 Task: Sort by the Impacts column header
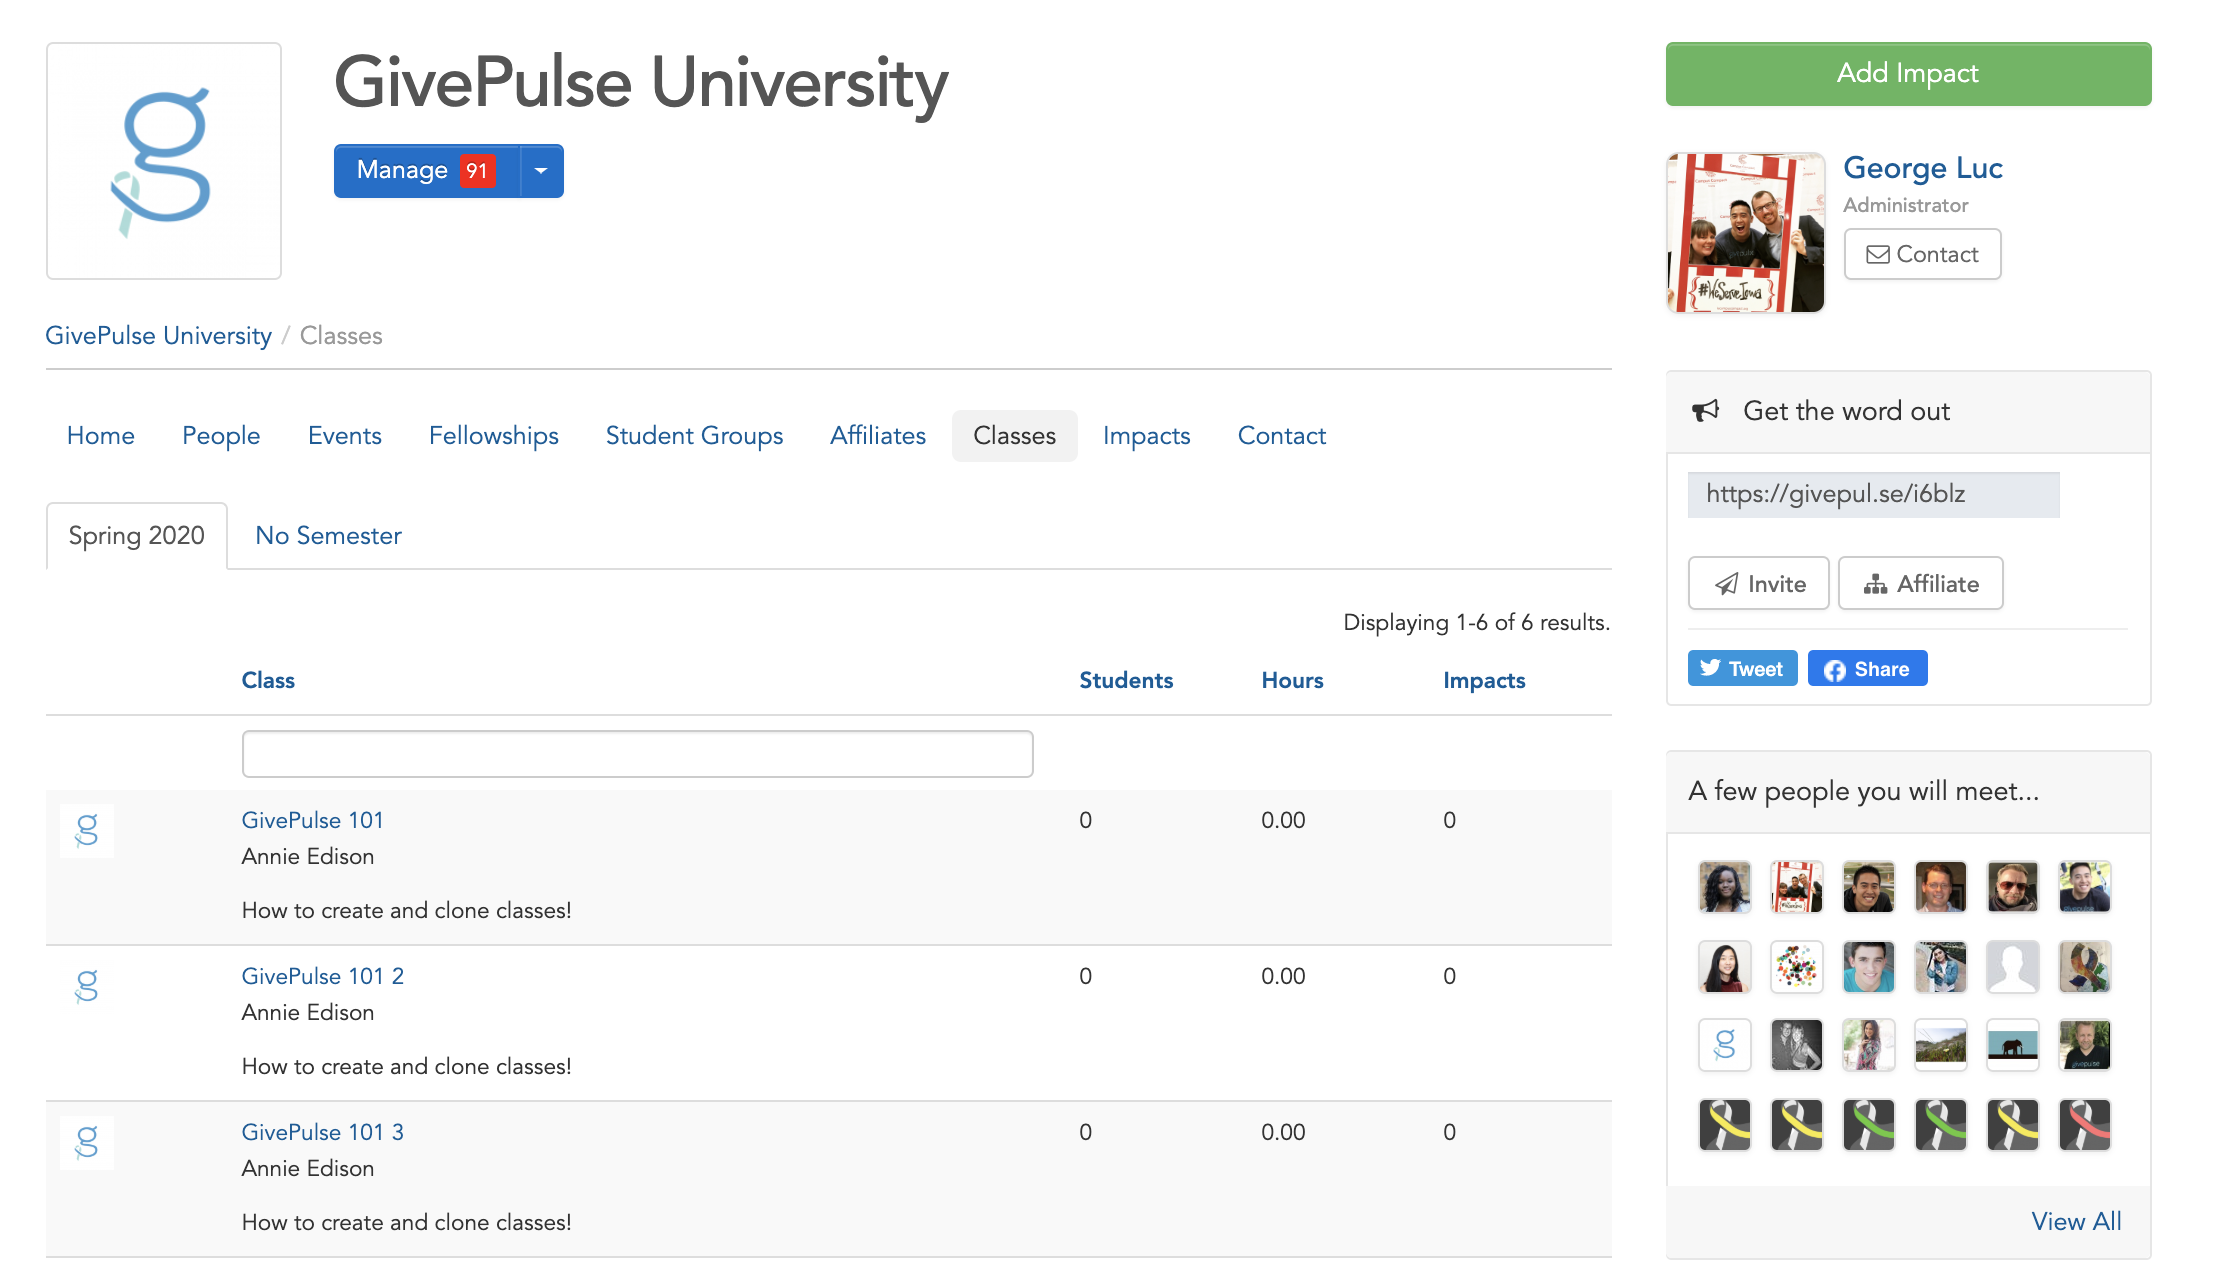point(1484,681)
